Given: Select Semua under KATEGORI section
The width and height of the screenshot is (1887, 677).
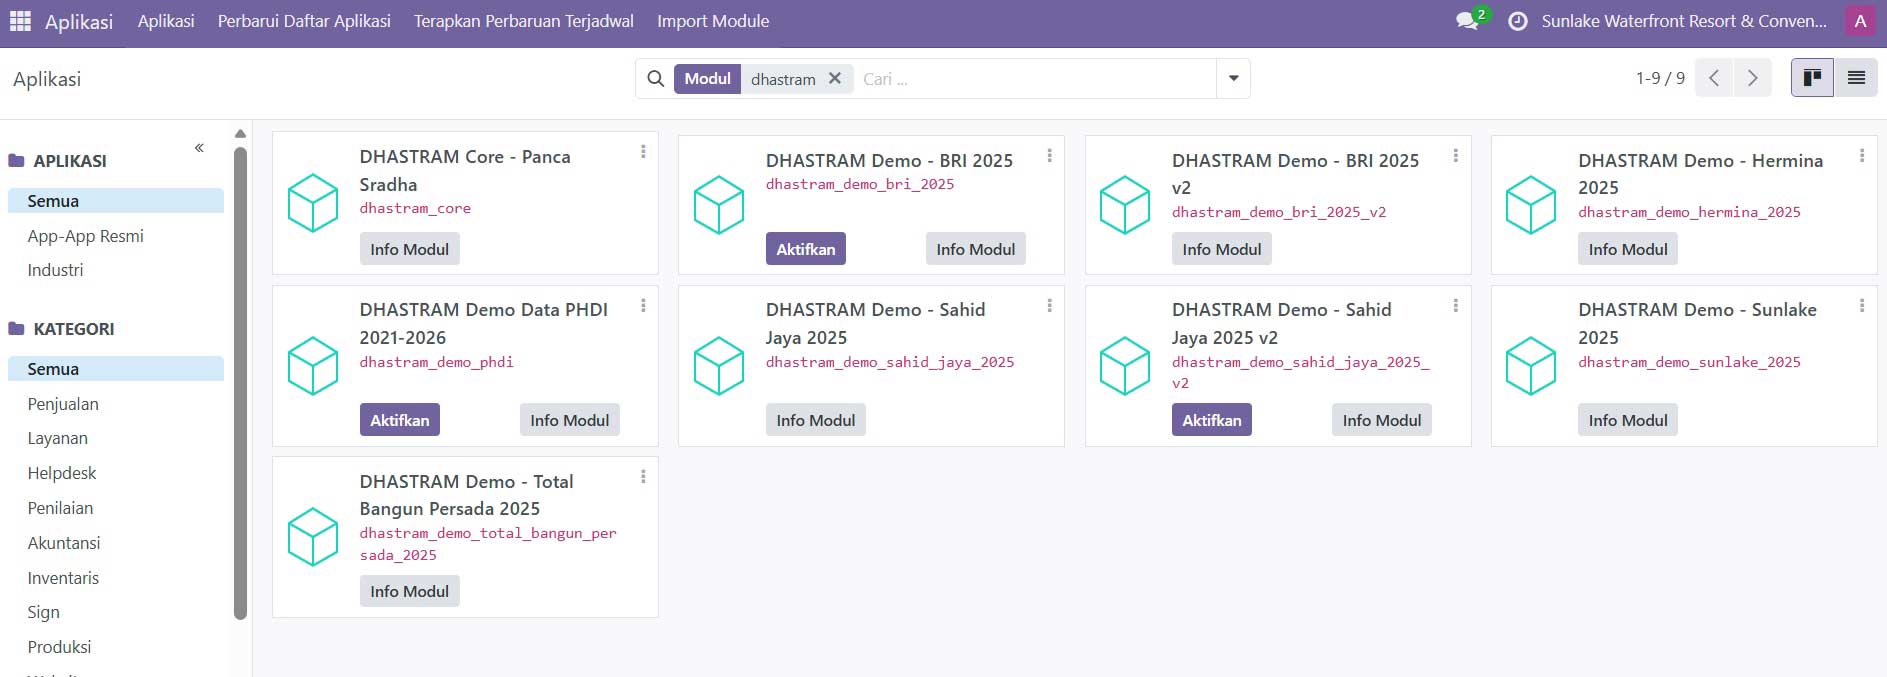Looking at the screenshot, I should (116, 369).
